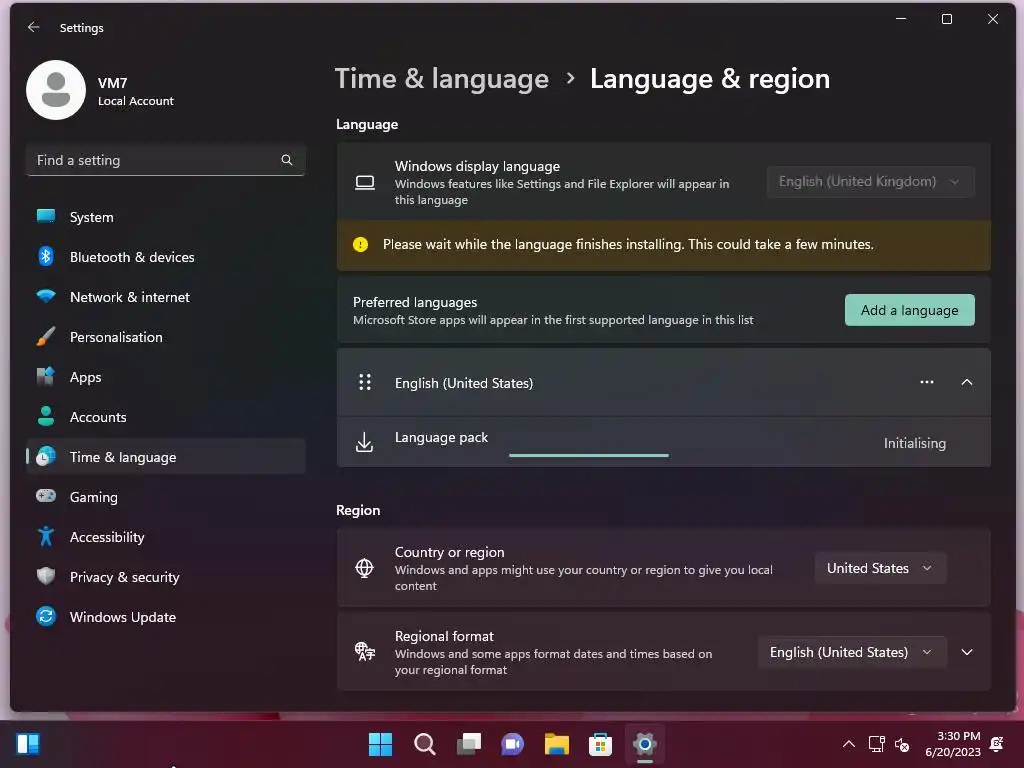Click the search magnifier in Find a setting
This screenshot has height=768, width=1024.
[x=287, y=160]
